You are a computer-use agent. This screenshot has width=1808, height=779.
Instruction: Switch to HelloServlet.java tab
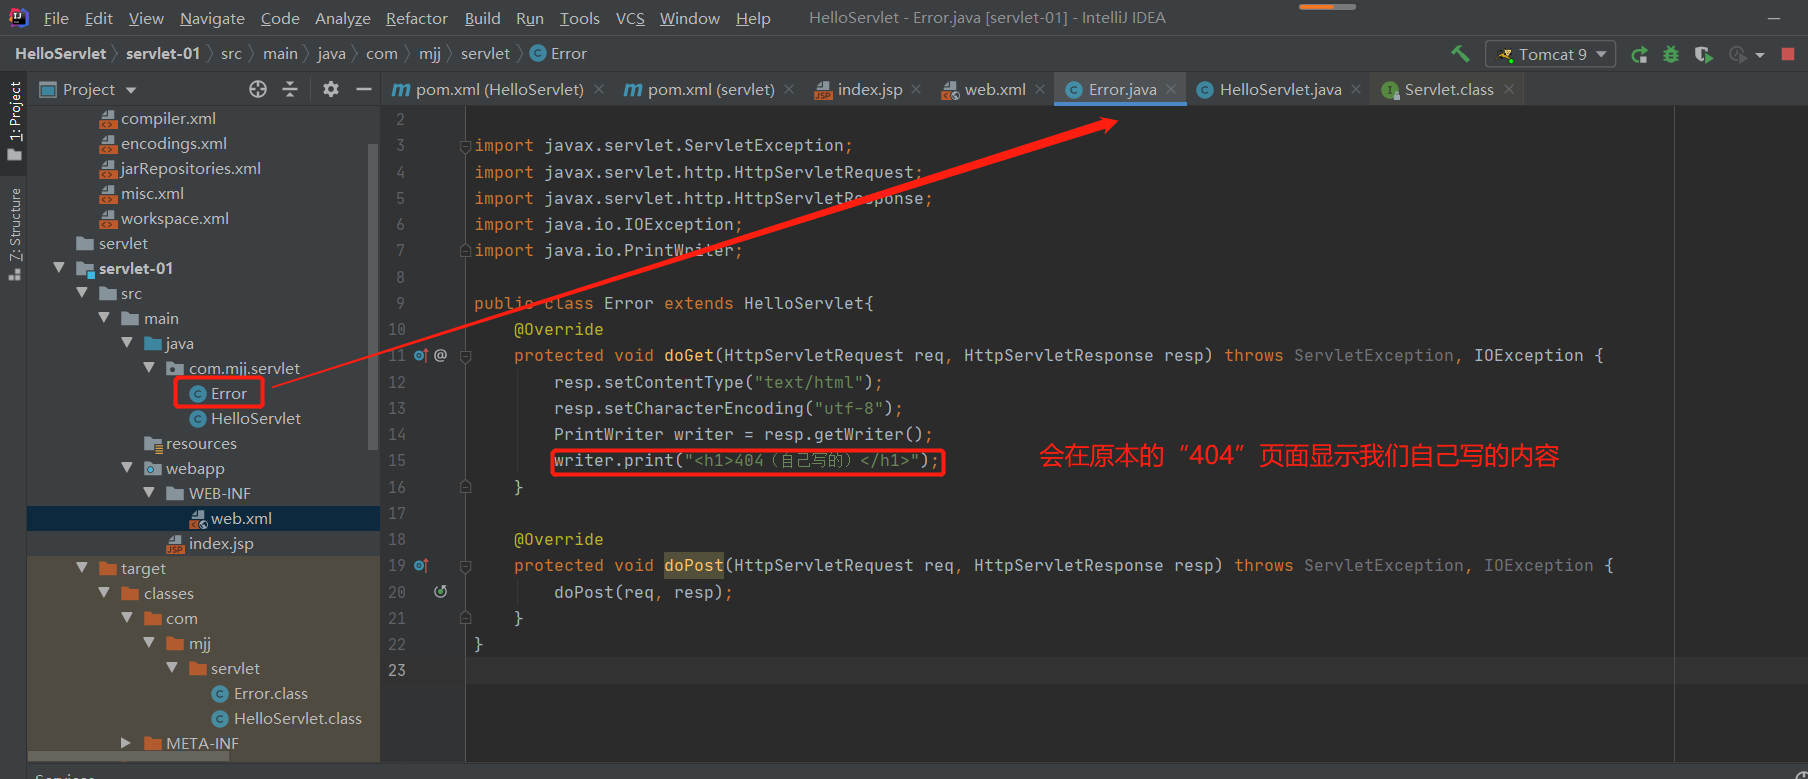1279,89
